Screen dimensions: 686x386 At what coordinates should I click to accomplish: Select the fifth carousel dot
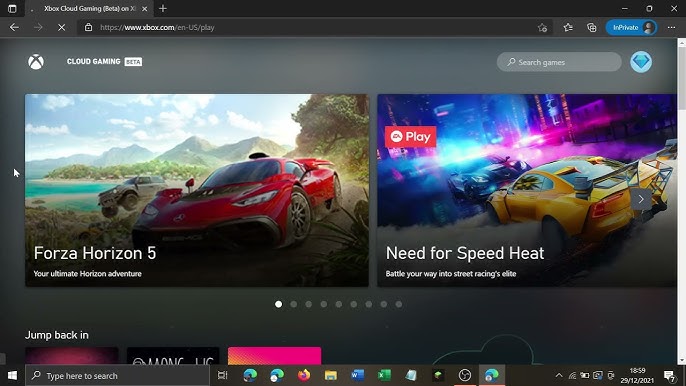(x=339, y=304)
